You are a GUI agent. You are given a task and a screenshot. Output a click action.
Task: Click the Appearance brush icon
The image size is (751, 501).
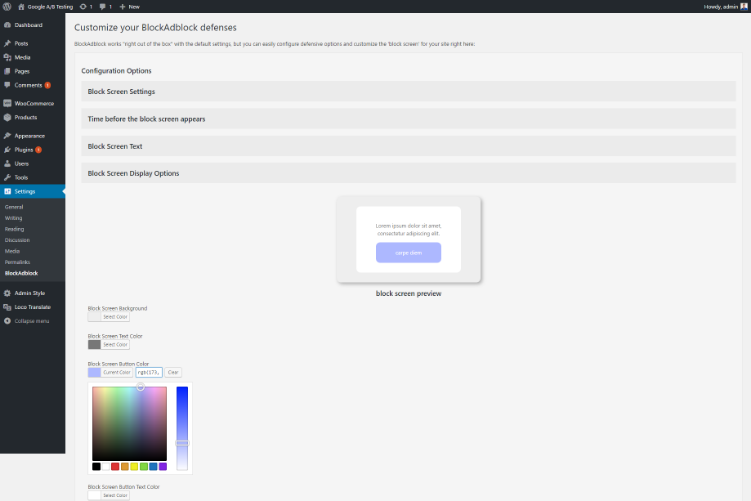(x=7, y=136)
